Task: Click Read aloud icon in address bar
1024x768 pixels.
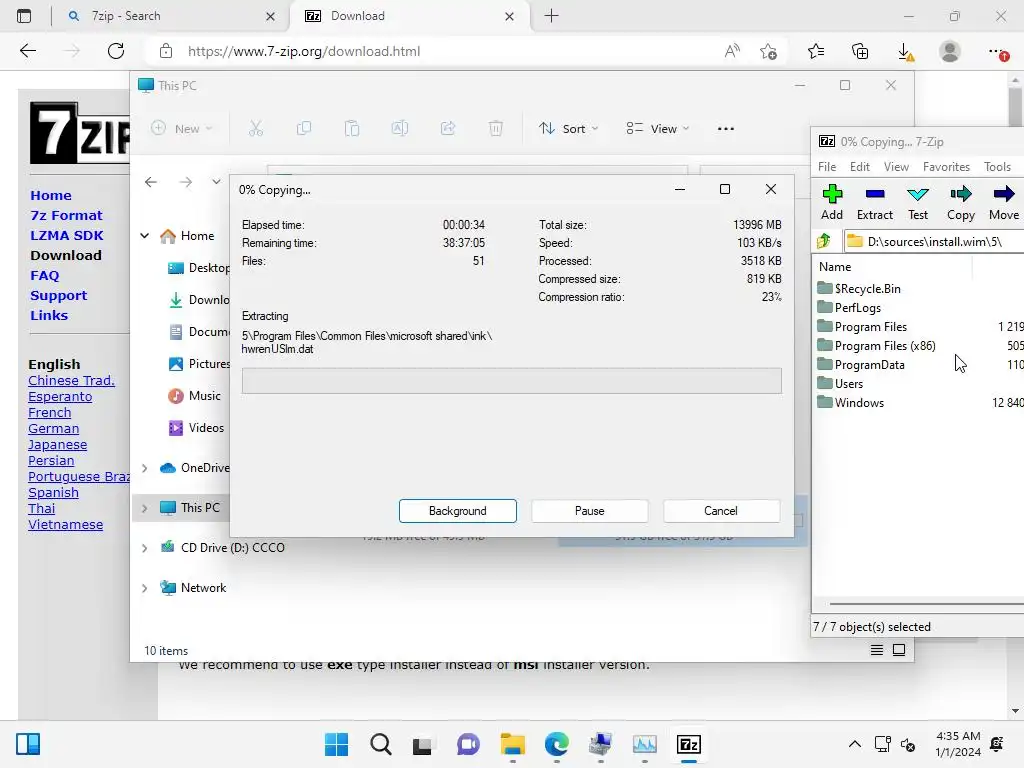Action: 732,51
